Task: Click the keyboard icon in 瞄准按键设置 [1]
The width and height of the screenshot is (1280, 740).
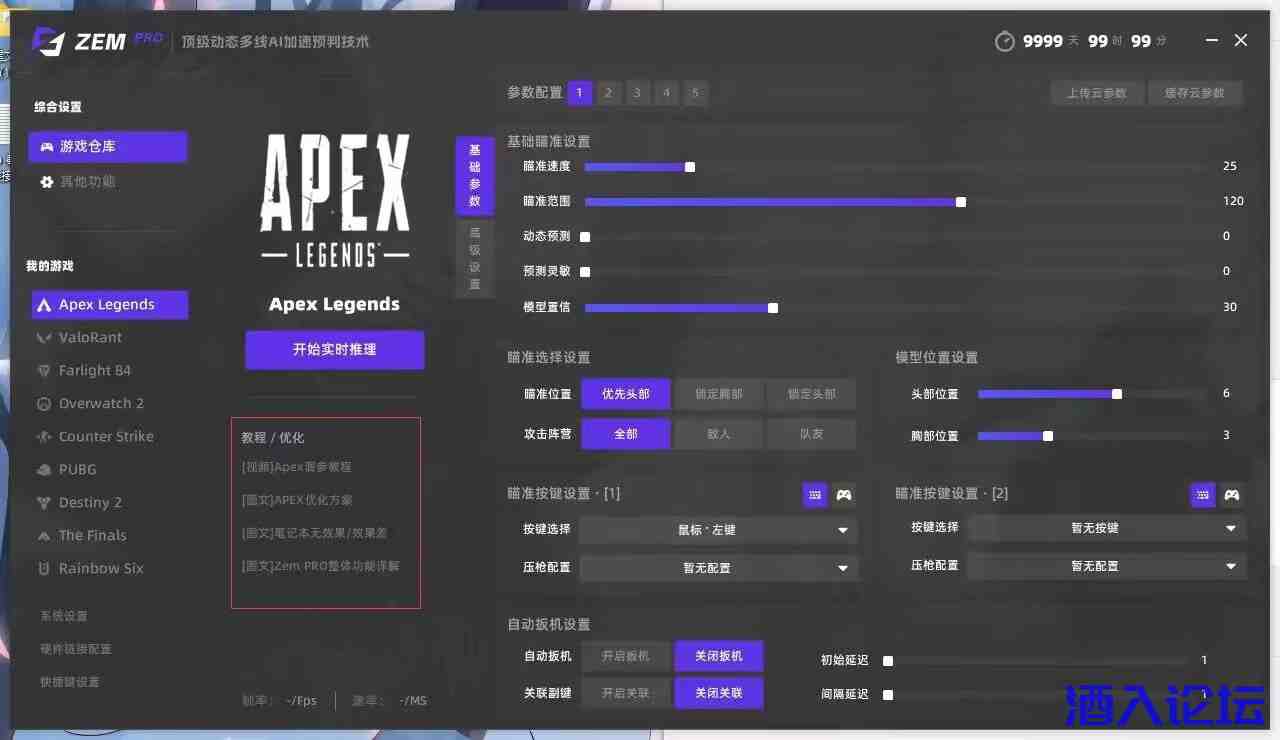Action: coord(815,494)
